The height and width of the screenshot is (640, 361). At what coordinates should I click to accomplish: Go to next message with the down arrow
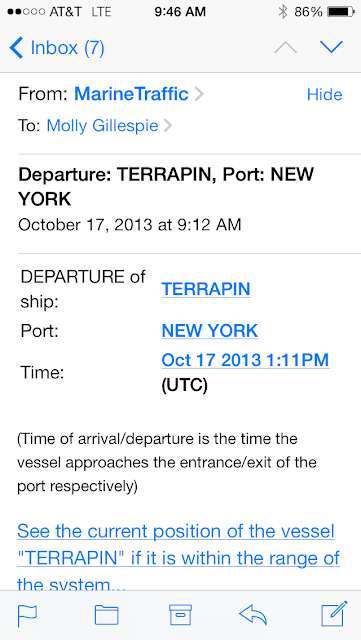tap(331, 47)
